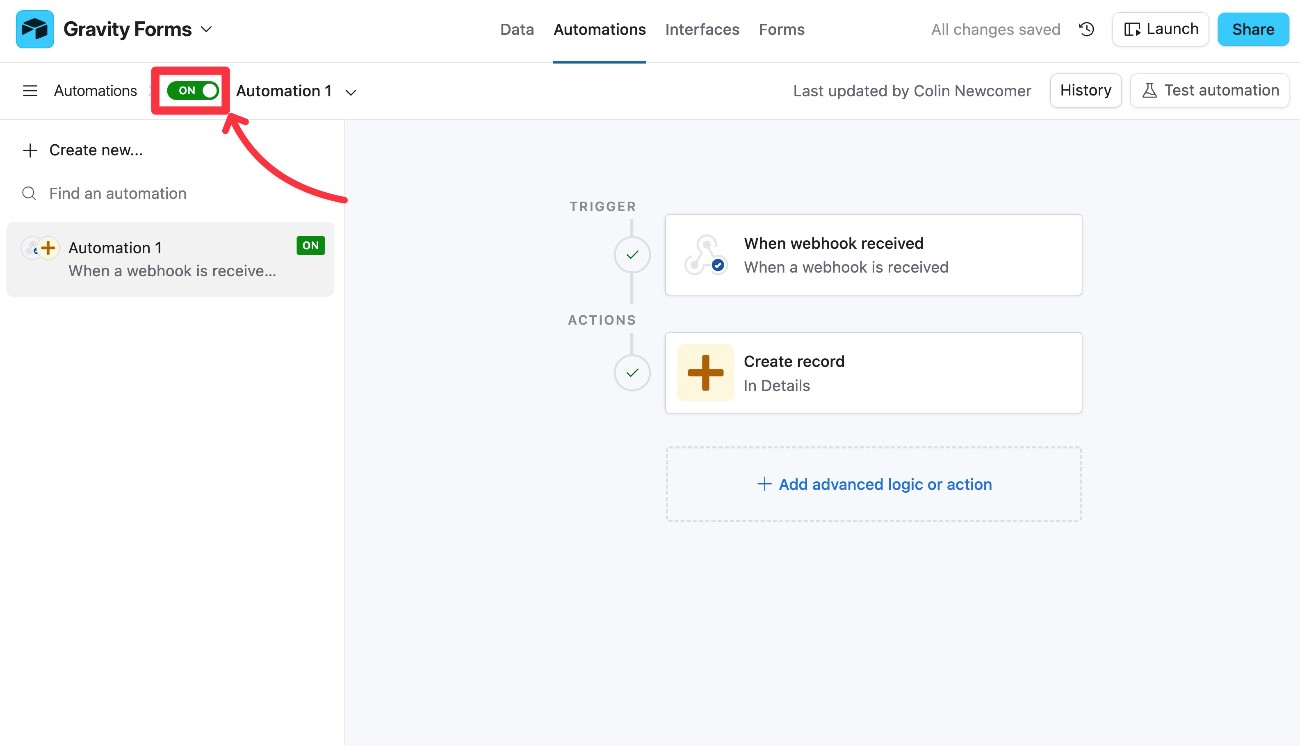Click the webhook icon on the trigger card
This screenshot has width=1300, height=746.
[705, 254]
